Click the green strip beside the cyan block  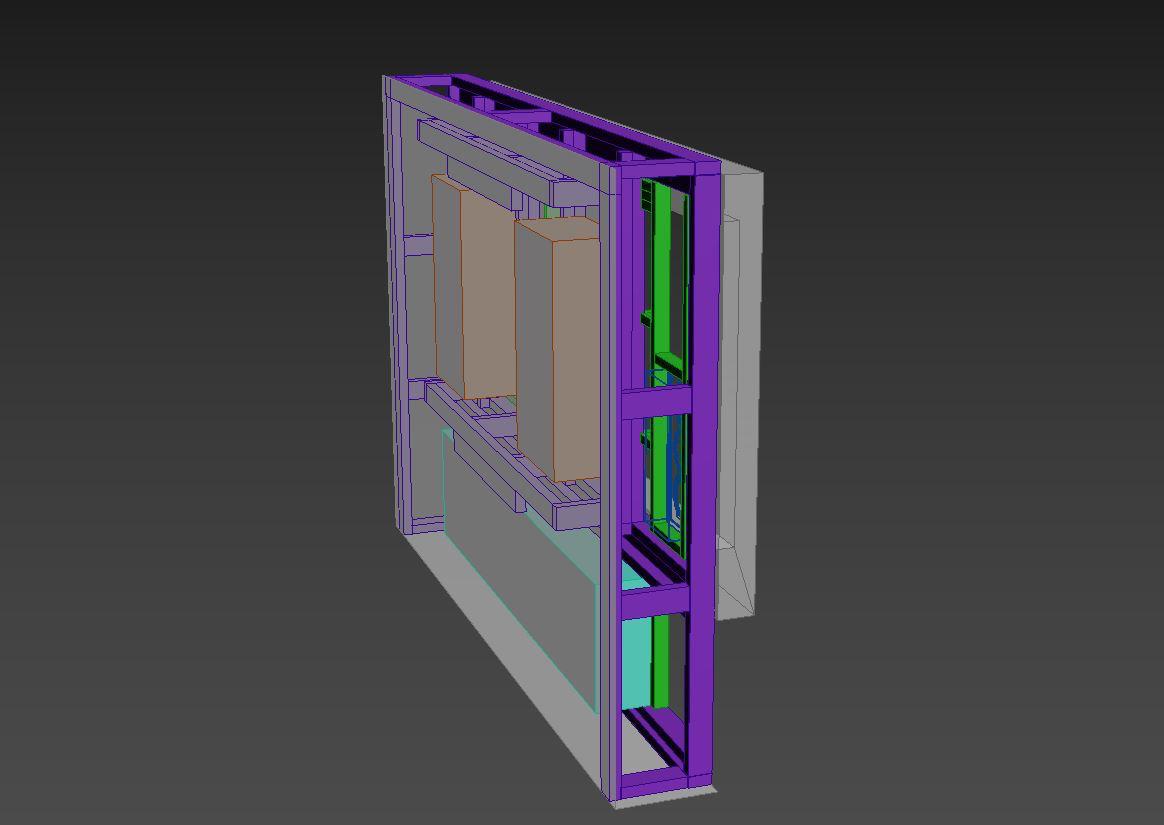(x=661, y=661)
